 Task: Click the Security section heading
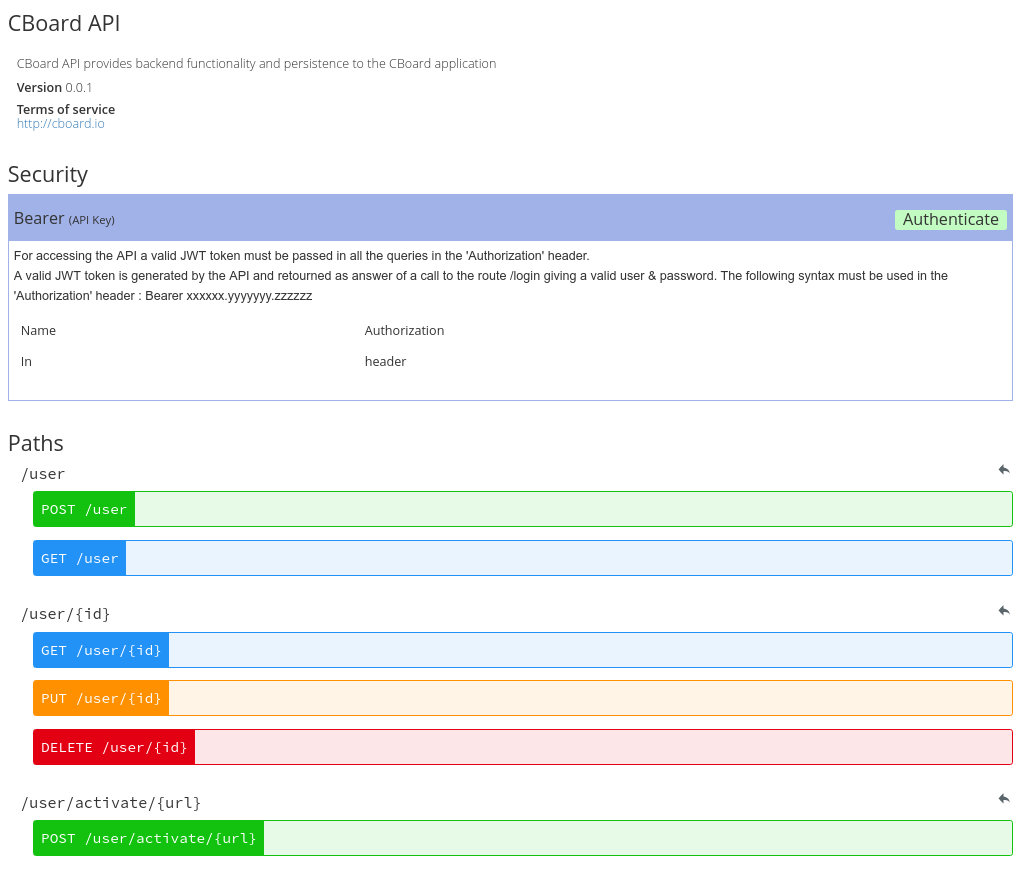click(x=48, y=175)
